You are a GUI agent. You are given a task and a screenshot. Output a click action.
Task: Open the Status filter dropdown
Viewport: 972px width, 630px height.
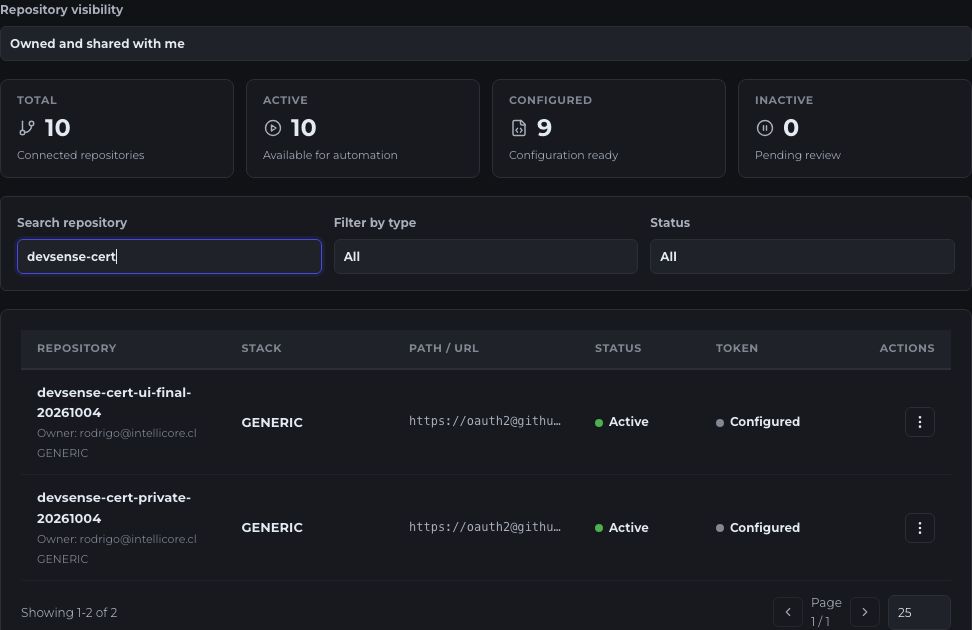tap(802, 257)
